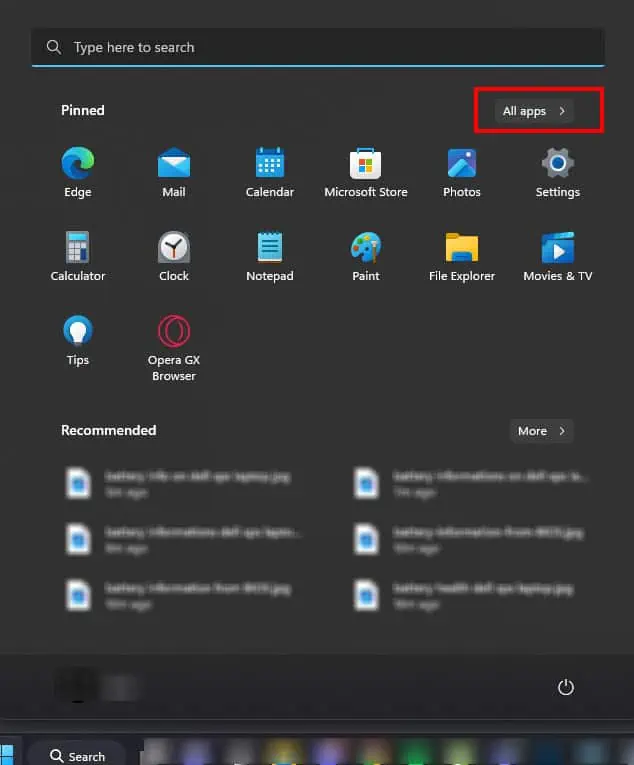This screenshot has height=765, width=634.
Task: Open the Calendar app
Action: point(269,172)
